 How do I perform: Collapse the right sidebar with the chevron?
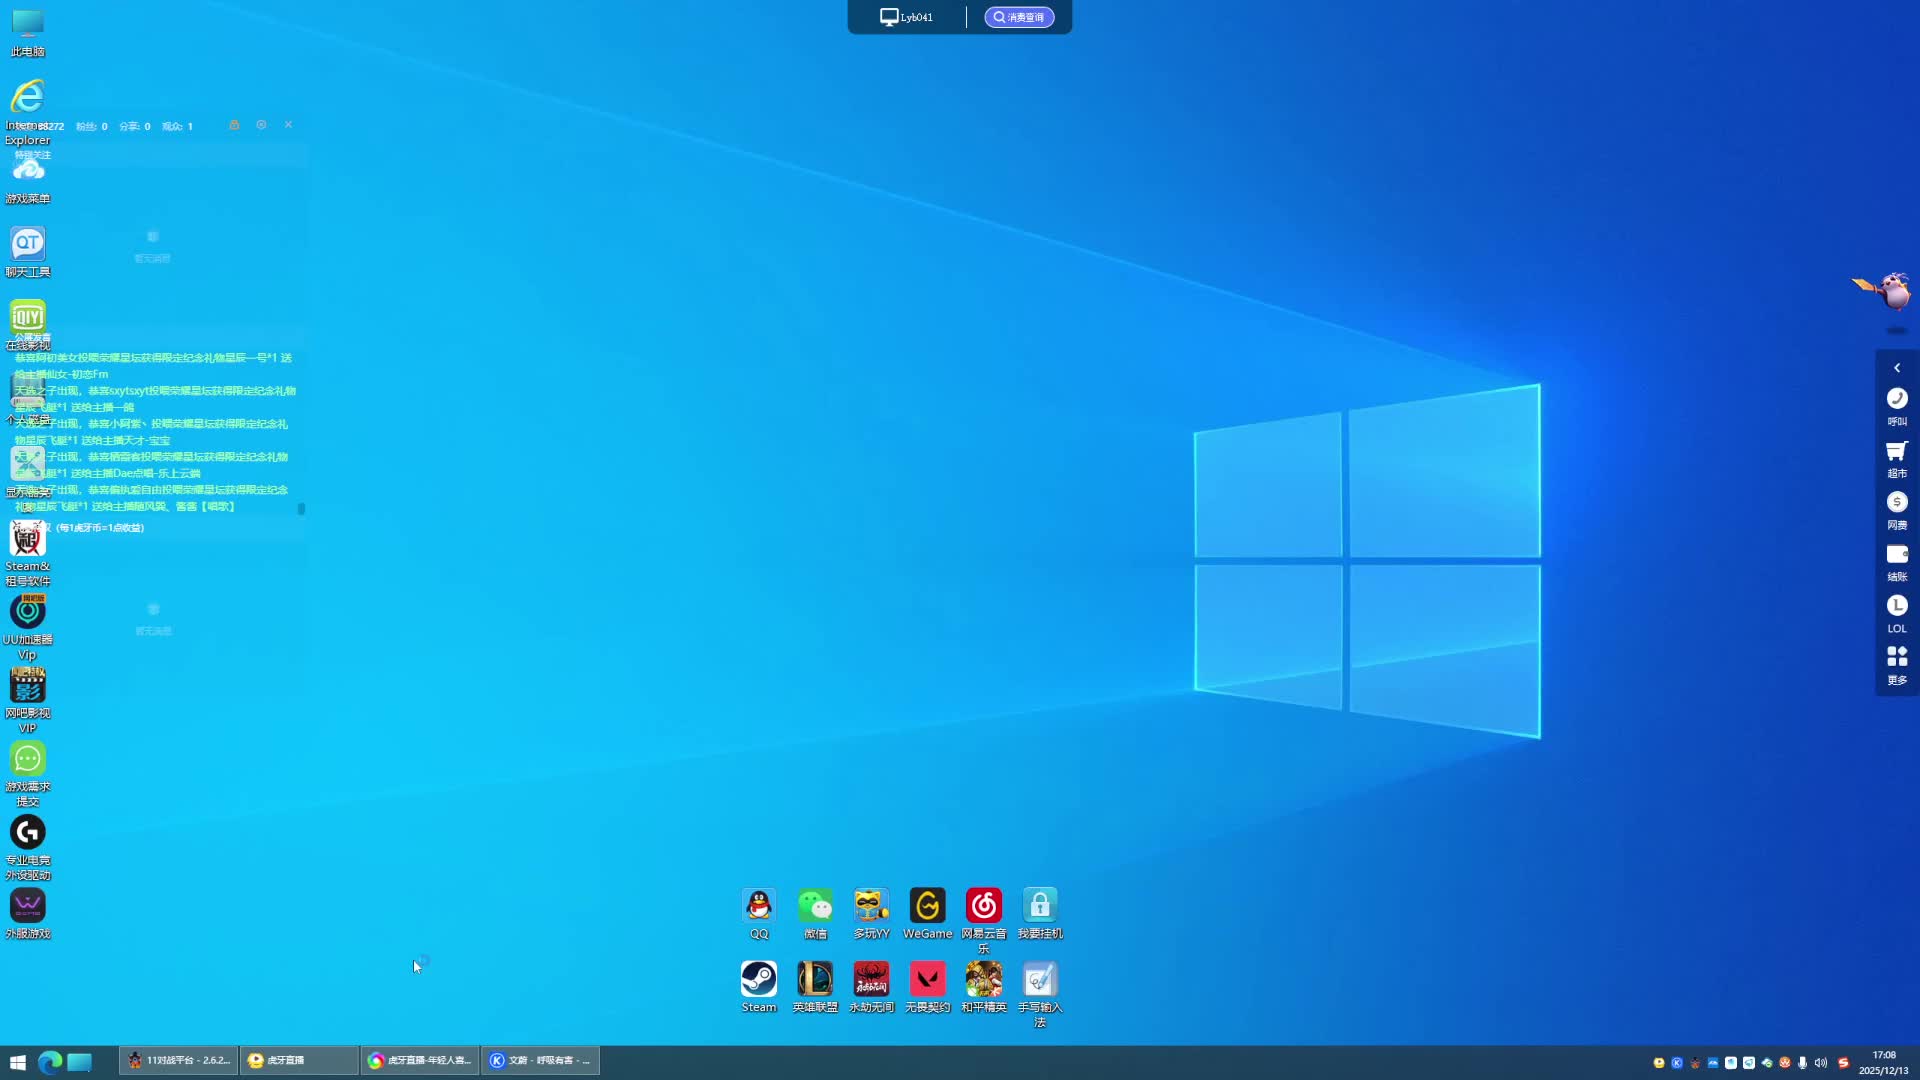1896,368
